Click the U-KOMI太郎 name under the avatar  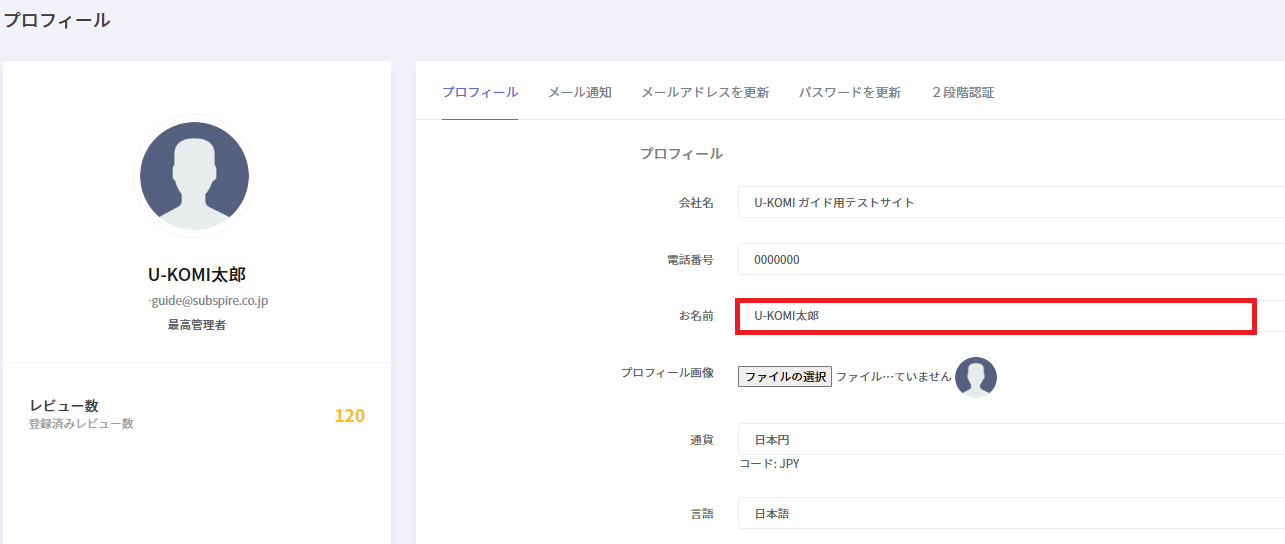(196, 275)
